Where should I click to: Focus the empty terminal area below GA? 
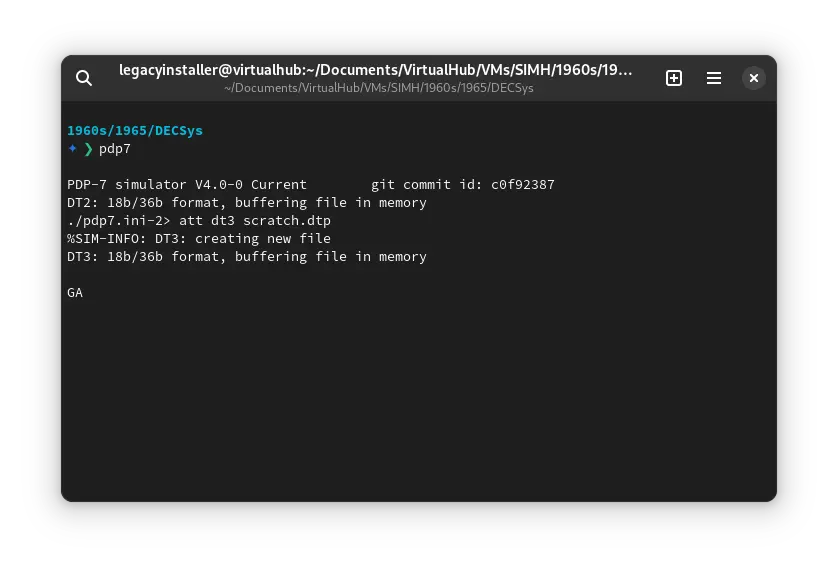418,400
